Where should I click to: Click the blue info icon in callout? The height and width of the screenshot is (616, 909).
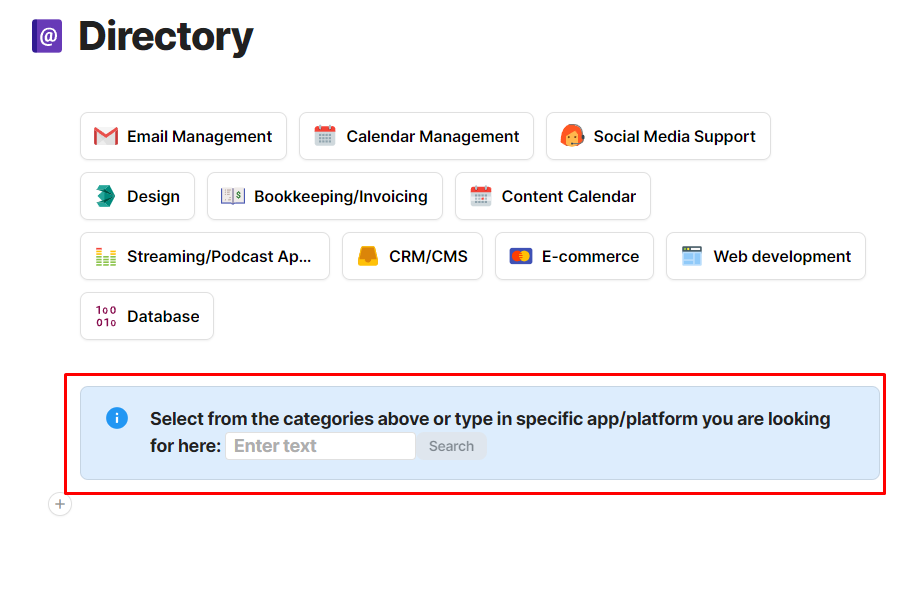point(117,418)
